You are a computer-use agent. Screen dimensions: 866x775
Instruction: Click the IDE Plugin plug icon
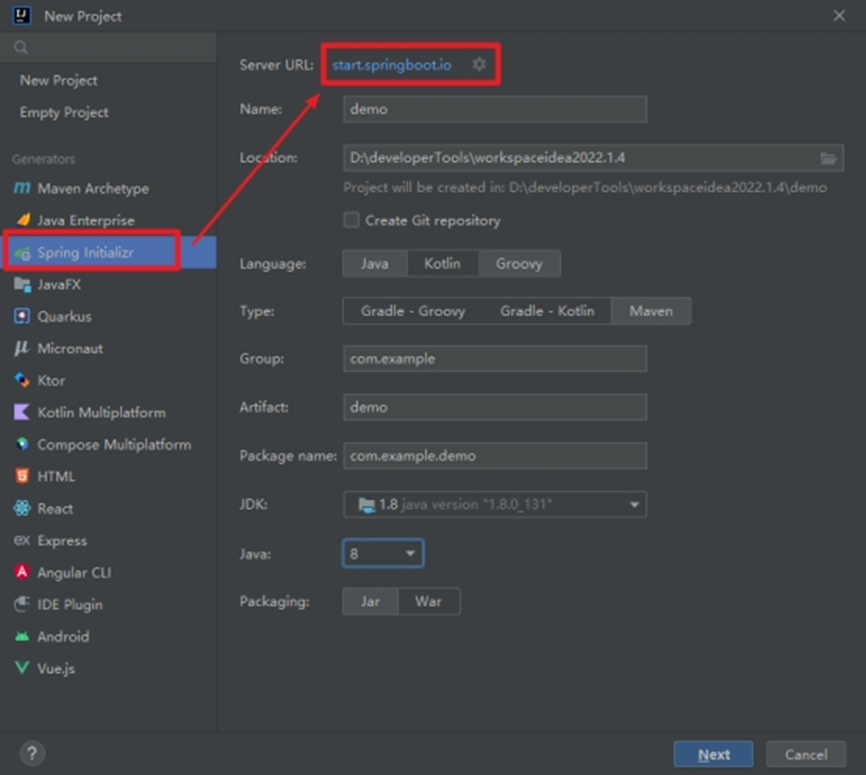[x=22, y=604]
